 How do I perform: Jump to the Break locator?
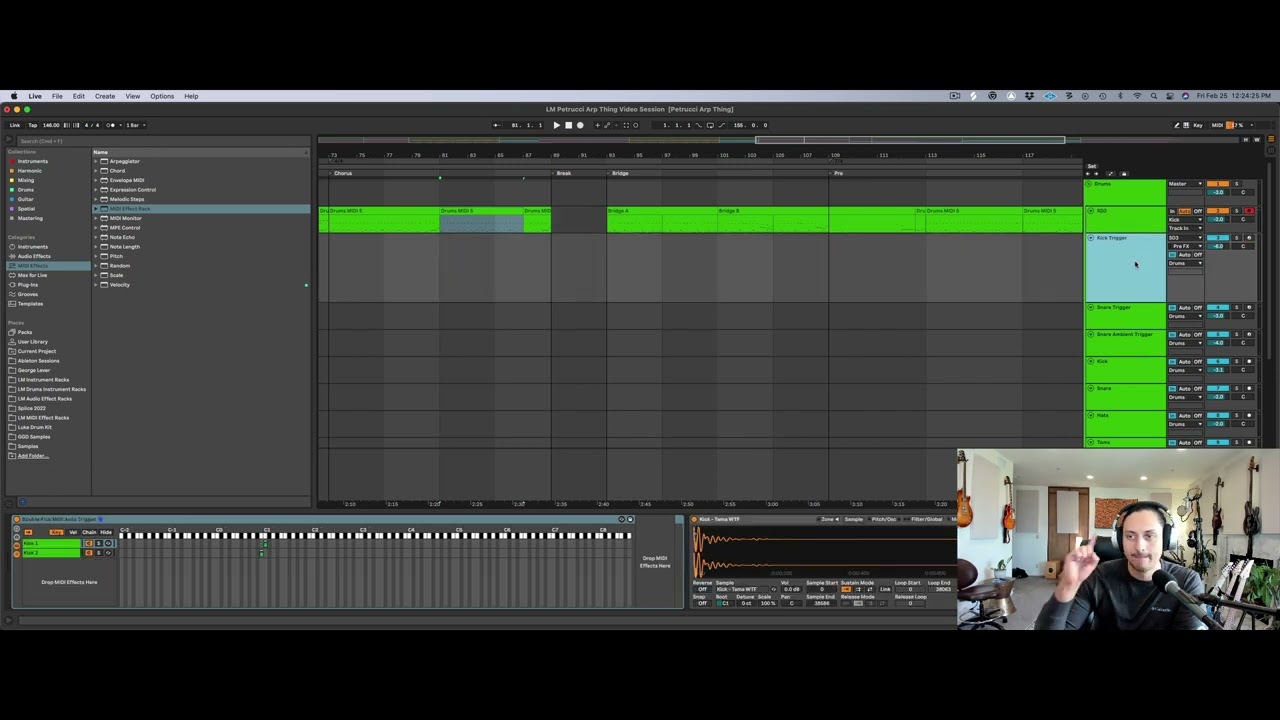tap(564, 173)
